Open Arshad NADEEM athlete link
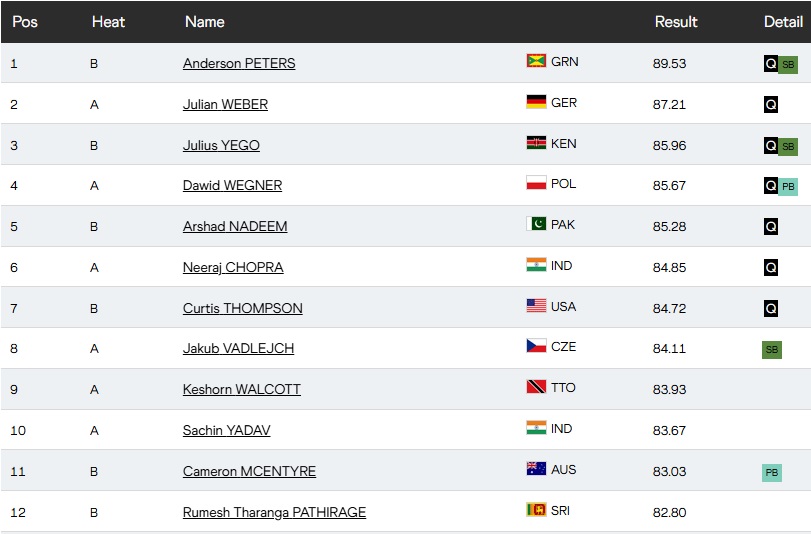Image resolution: width=811 pixels, height=534 pixels. click(x=235, y=226)
